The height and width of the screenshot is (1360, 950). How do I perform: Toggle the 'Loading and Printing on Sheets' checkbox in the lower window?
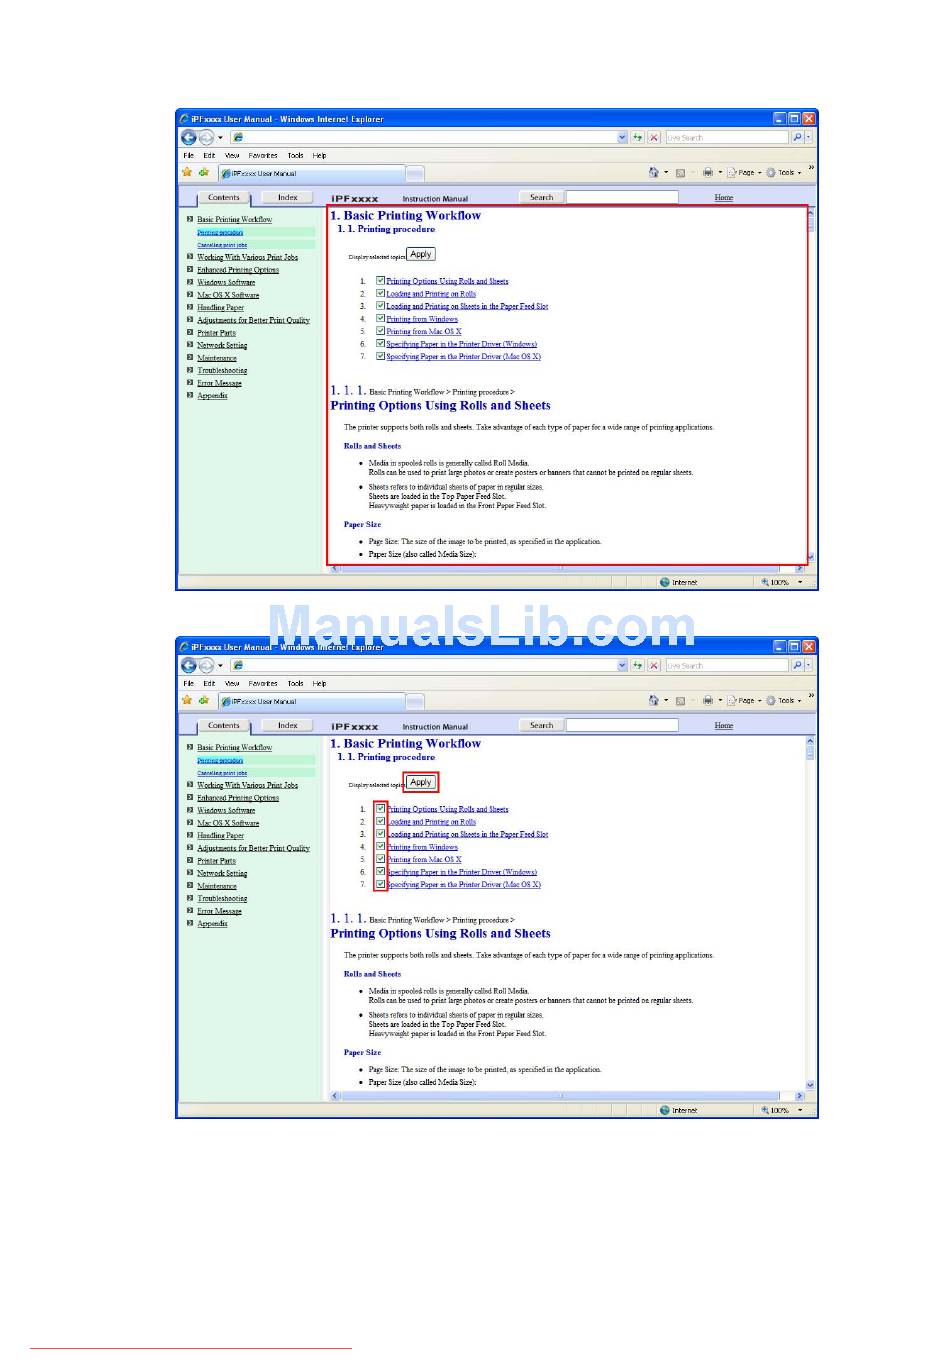click(380, 834)
